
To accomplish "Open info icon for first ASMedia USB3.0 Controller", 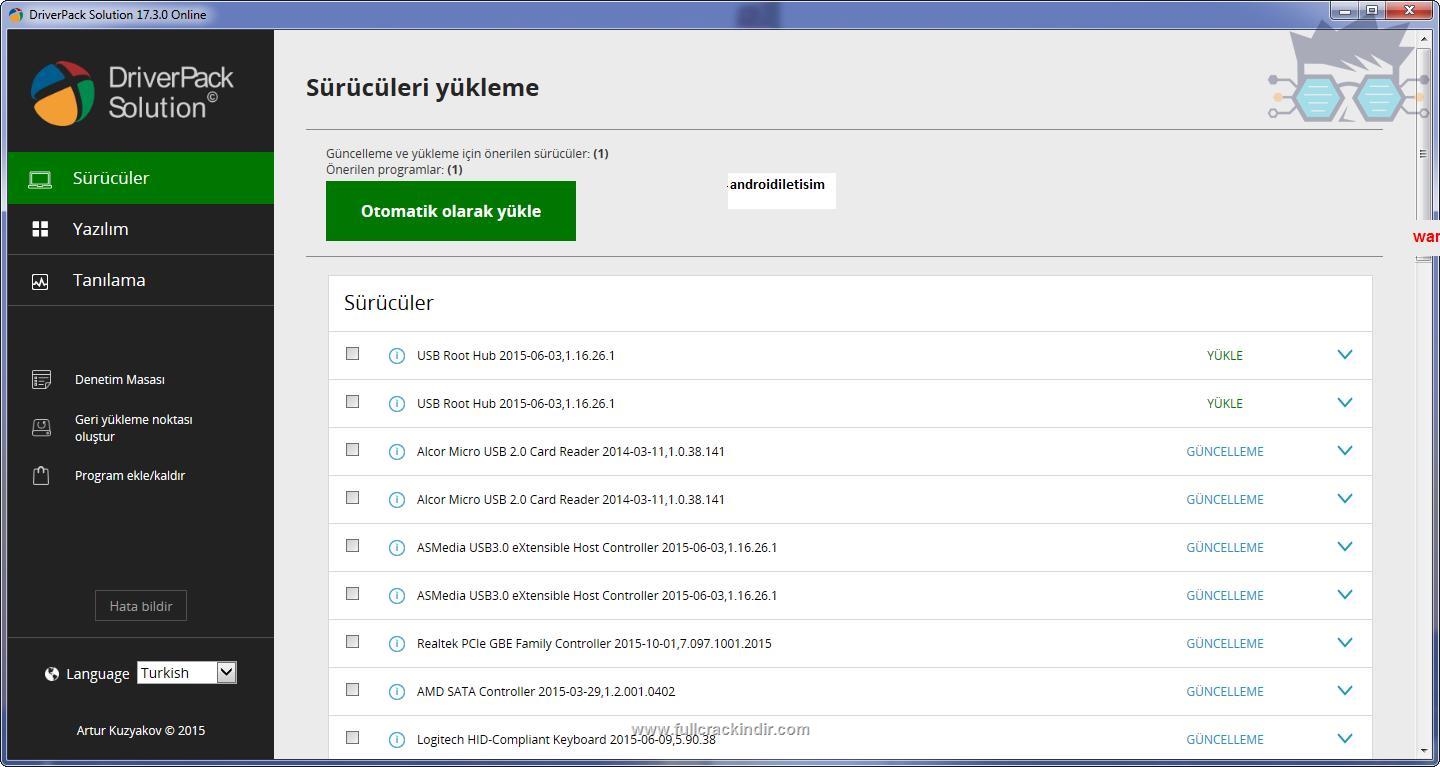I will [396, 548].
